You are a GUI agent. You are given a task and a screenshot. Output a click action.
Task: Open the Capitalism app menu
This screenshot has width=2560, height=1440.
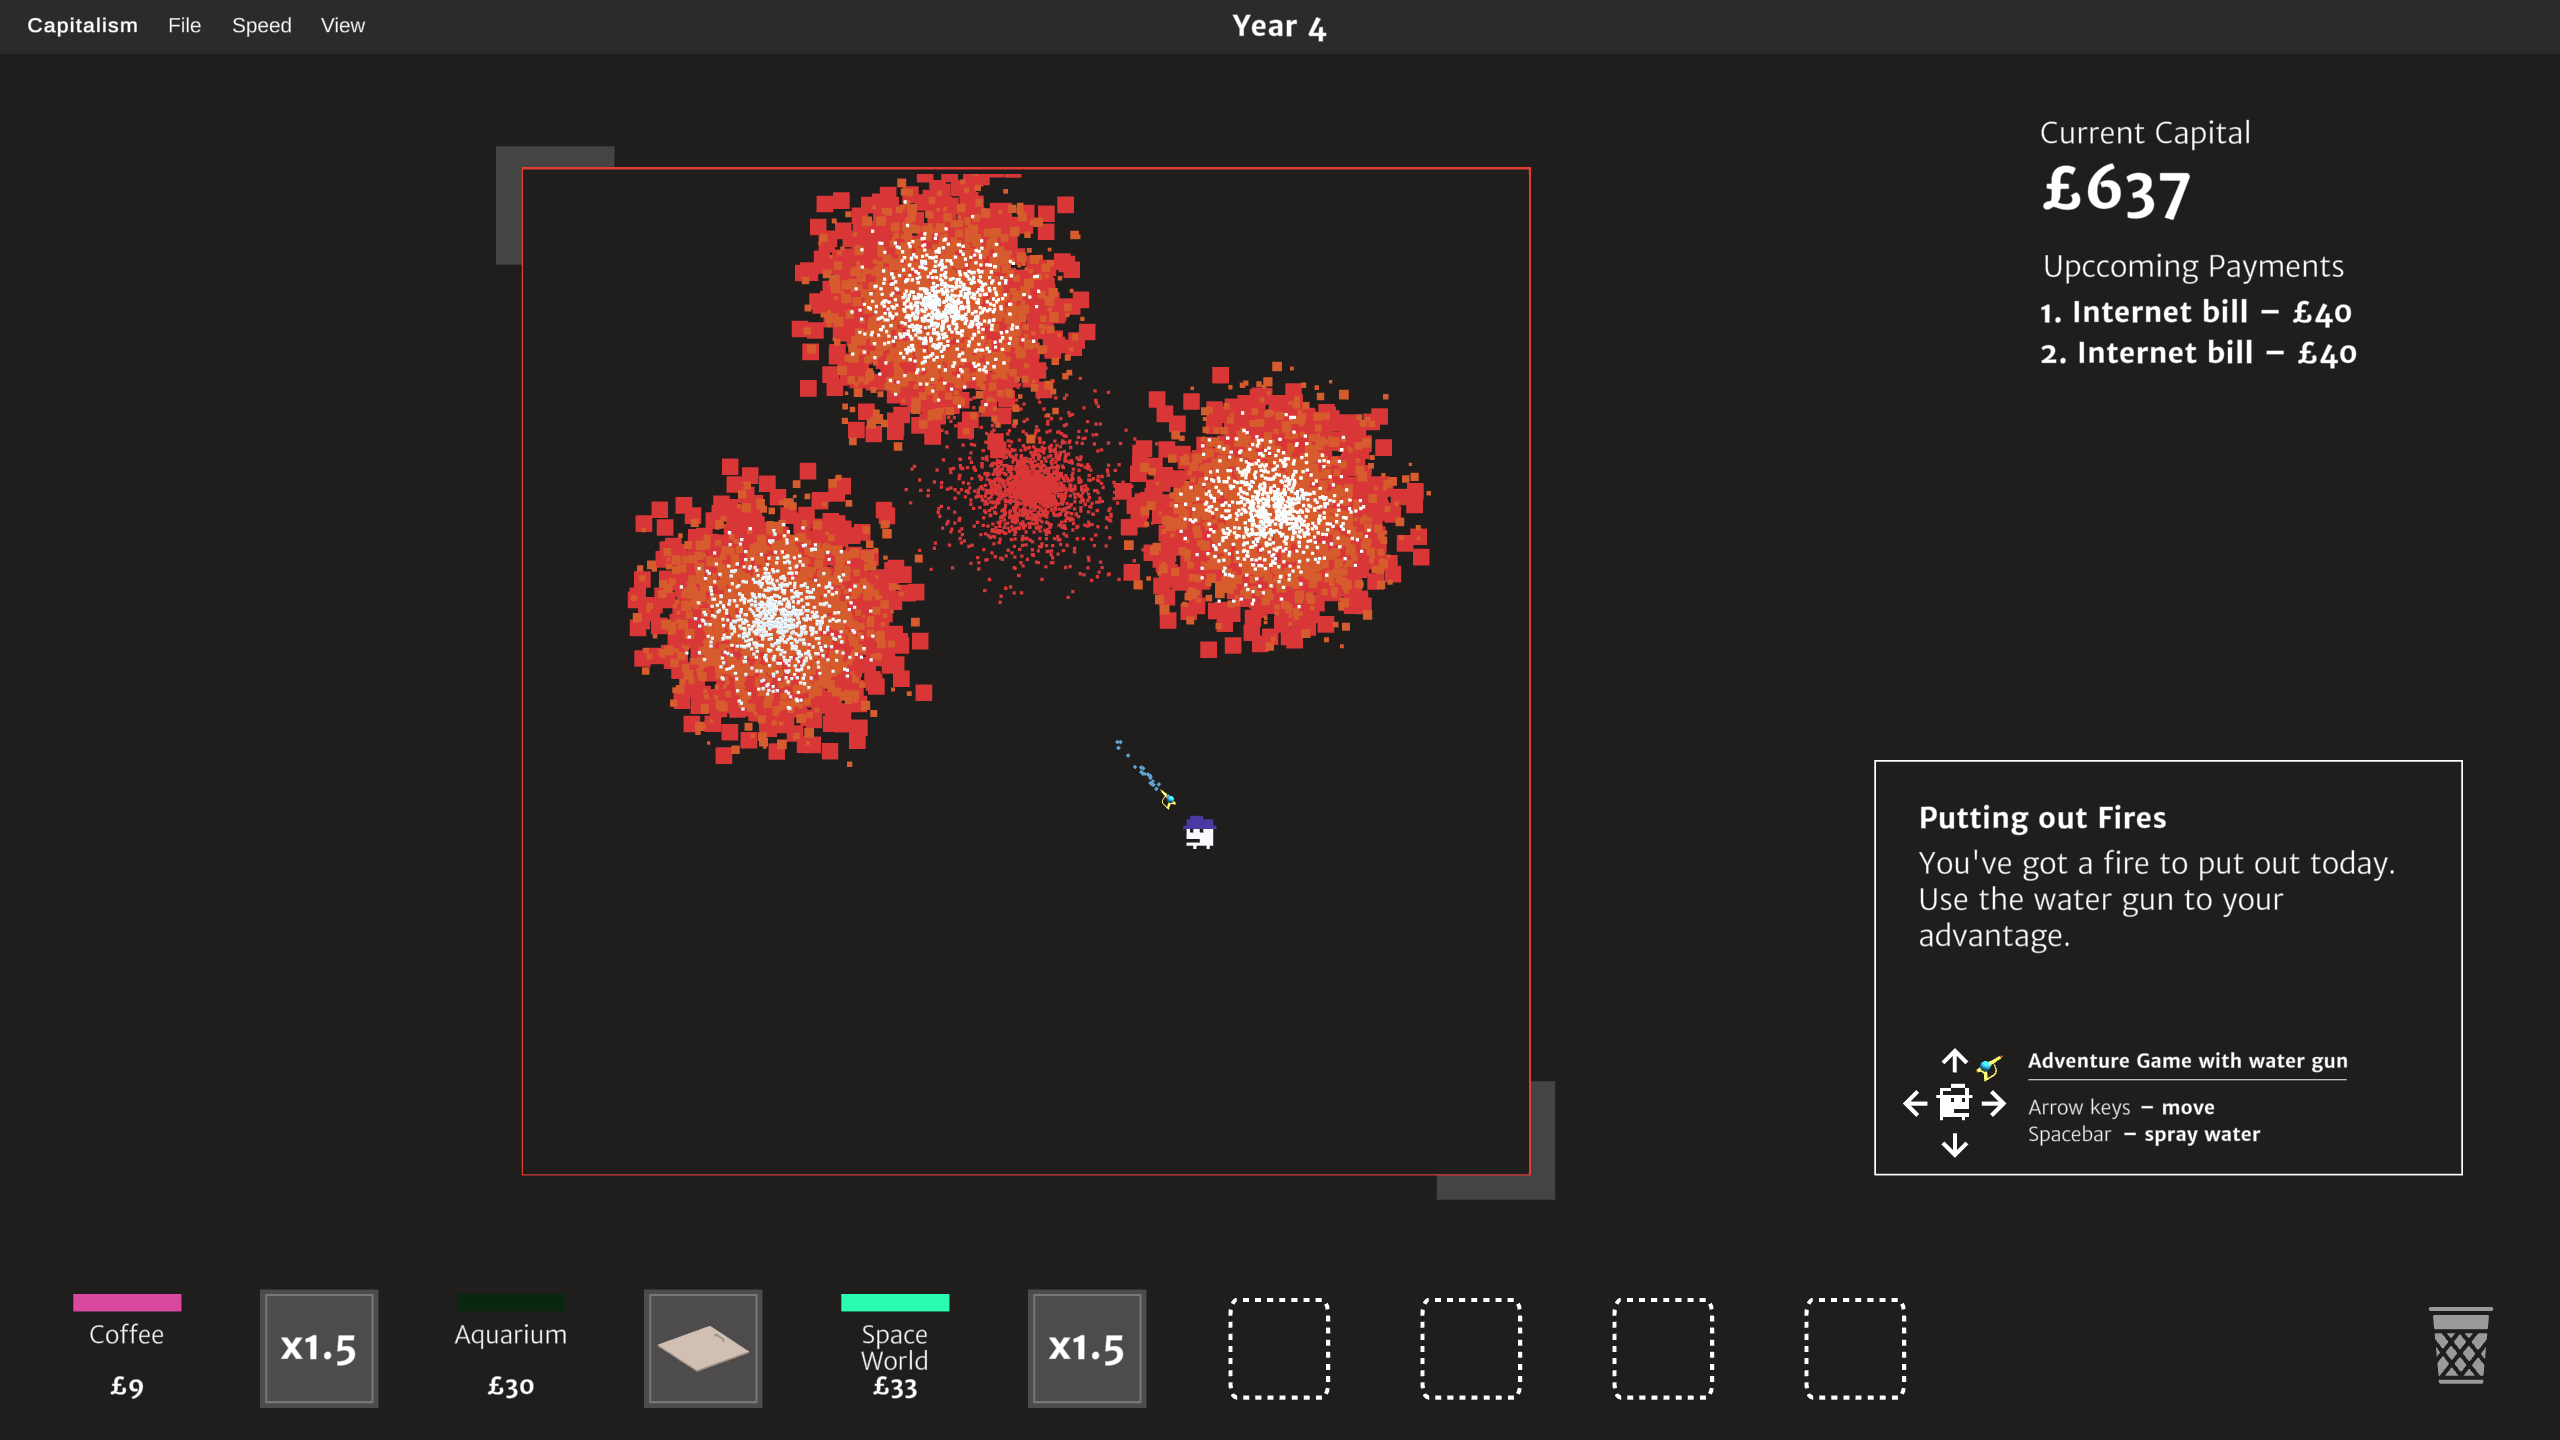(82, 26)
